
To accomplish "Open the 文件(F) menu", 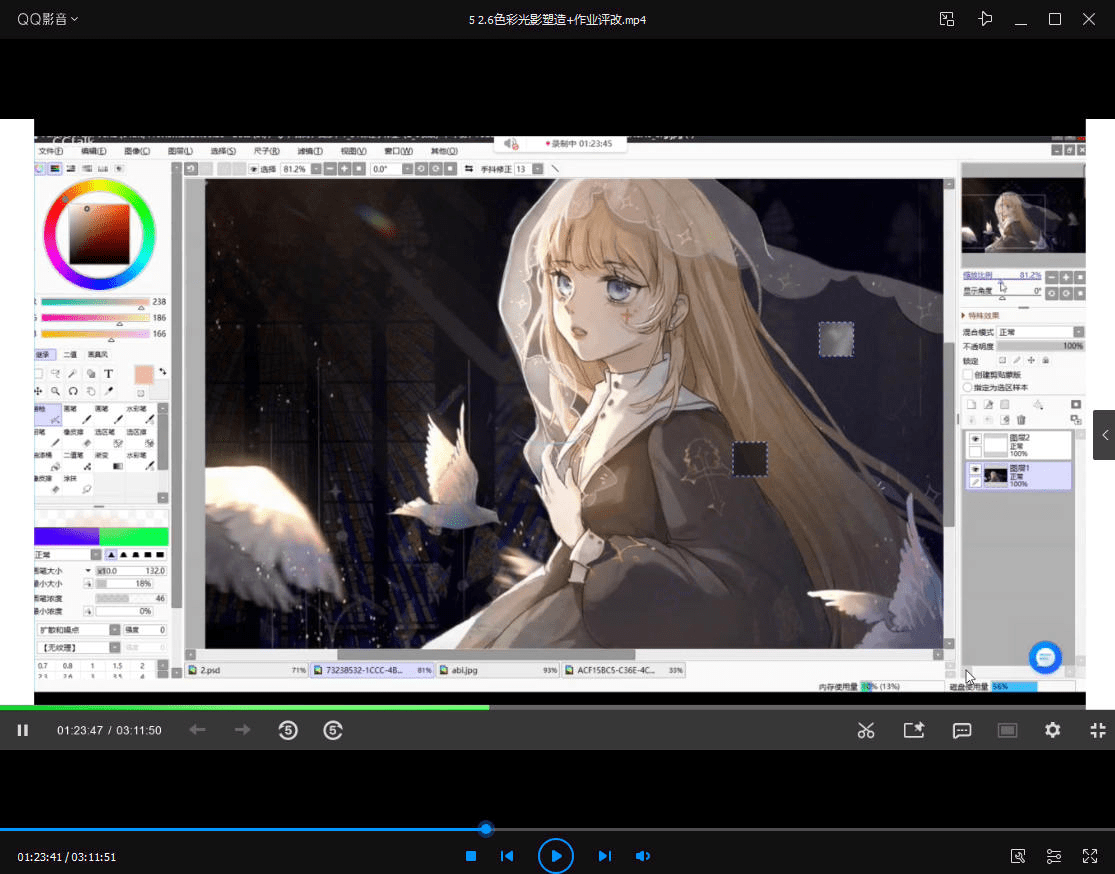I will [50, 151].
